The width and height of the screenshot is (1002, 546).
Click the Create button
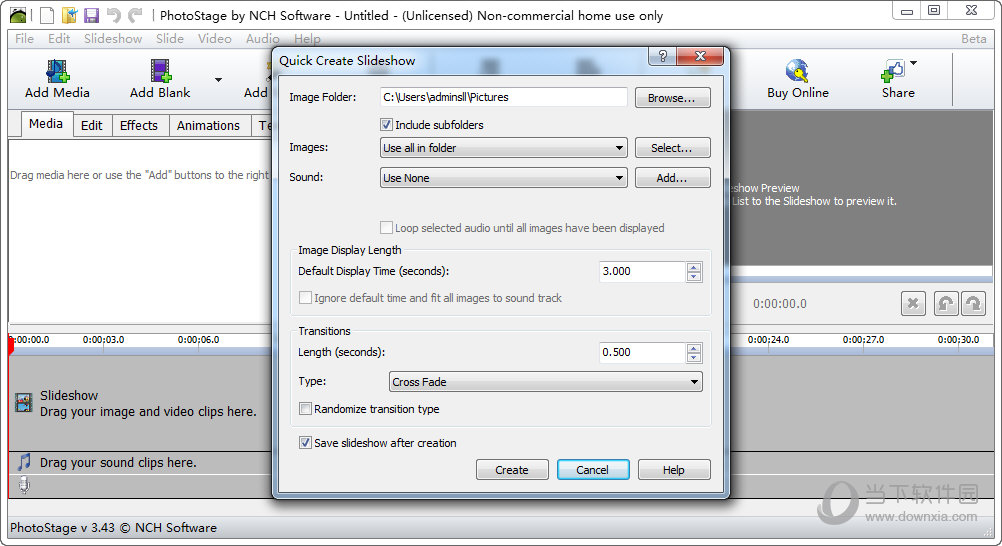[512, 470]
